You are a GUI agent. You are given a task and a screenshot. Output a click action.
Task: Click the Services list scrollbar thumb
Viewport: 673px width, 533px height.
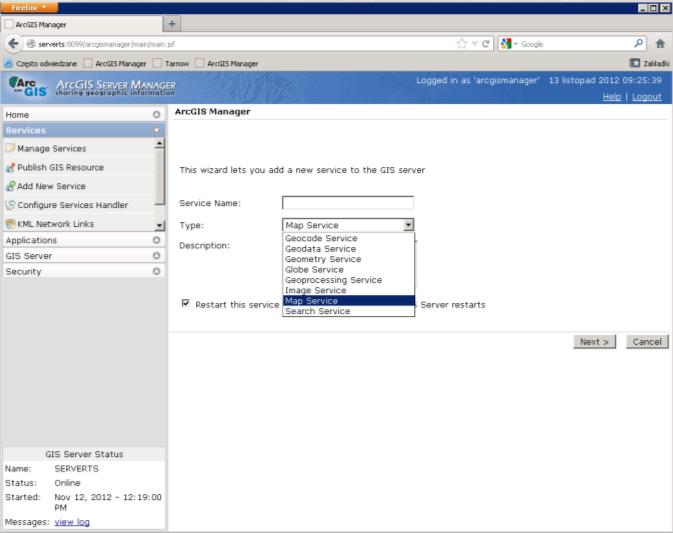click(x=159, y=176)
